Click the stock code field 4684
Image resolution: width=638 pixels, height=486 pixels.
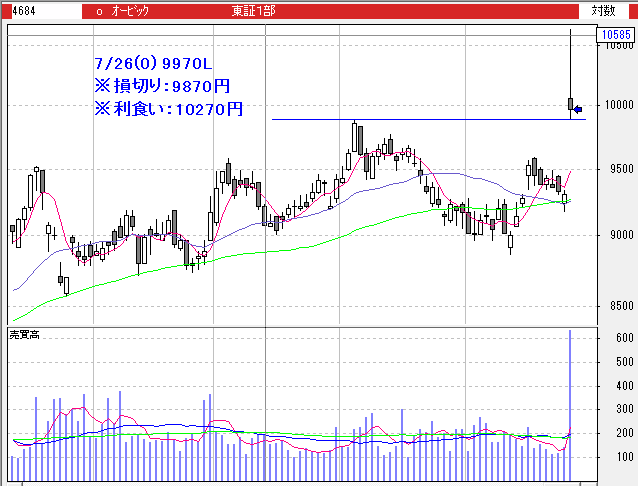tap(14, 10)
